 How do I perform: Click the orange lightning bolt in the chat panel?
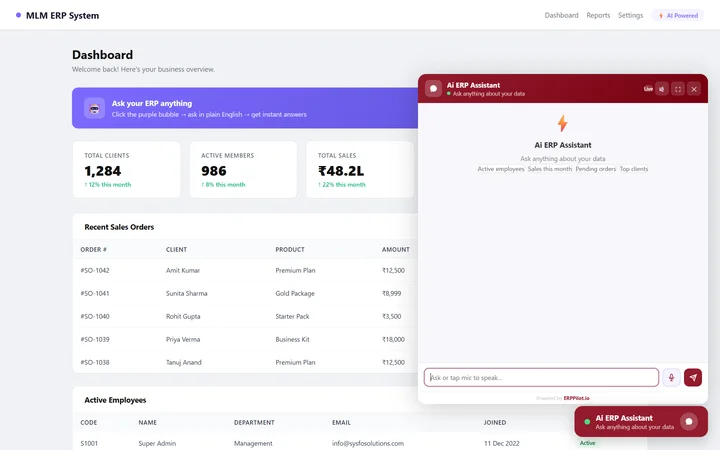pos(562,123)
